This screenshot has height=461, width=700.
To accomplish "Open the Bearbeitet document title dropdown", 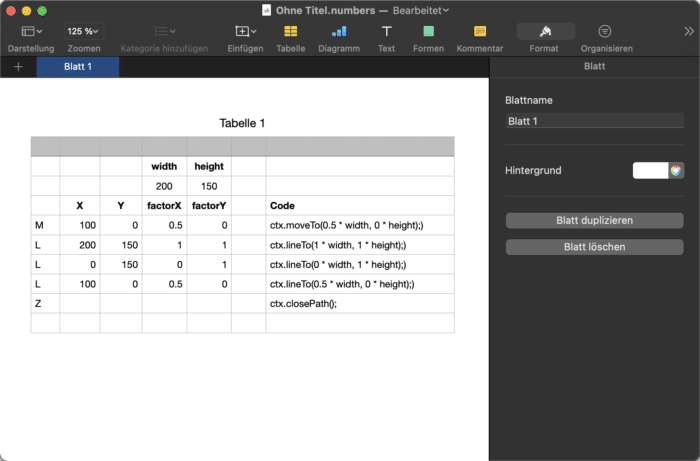I will [x=421, y=10].
